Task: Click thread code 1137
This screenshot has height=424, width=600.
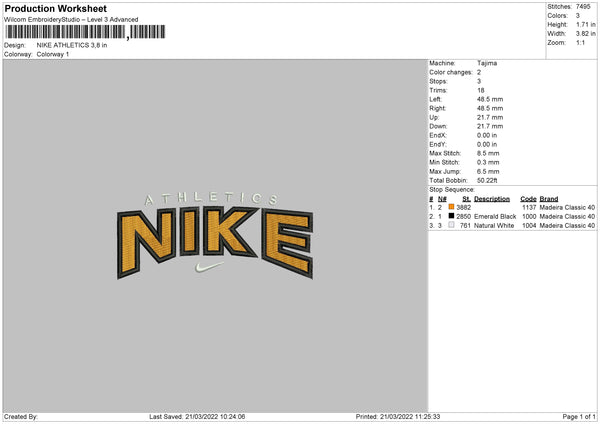Action: click(529, 207)
